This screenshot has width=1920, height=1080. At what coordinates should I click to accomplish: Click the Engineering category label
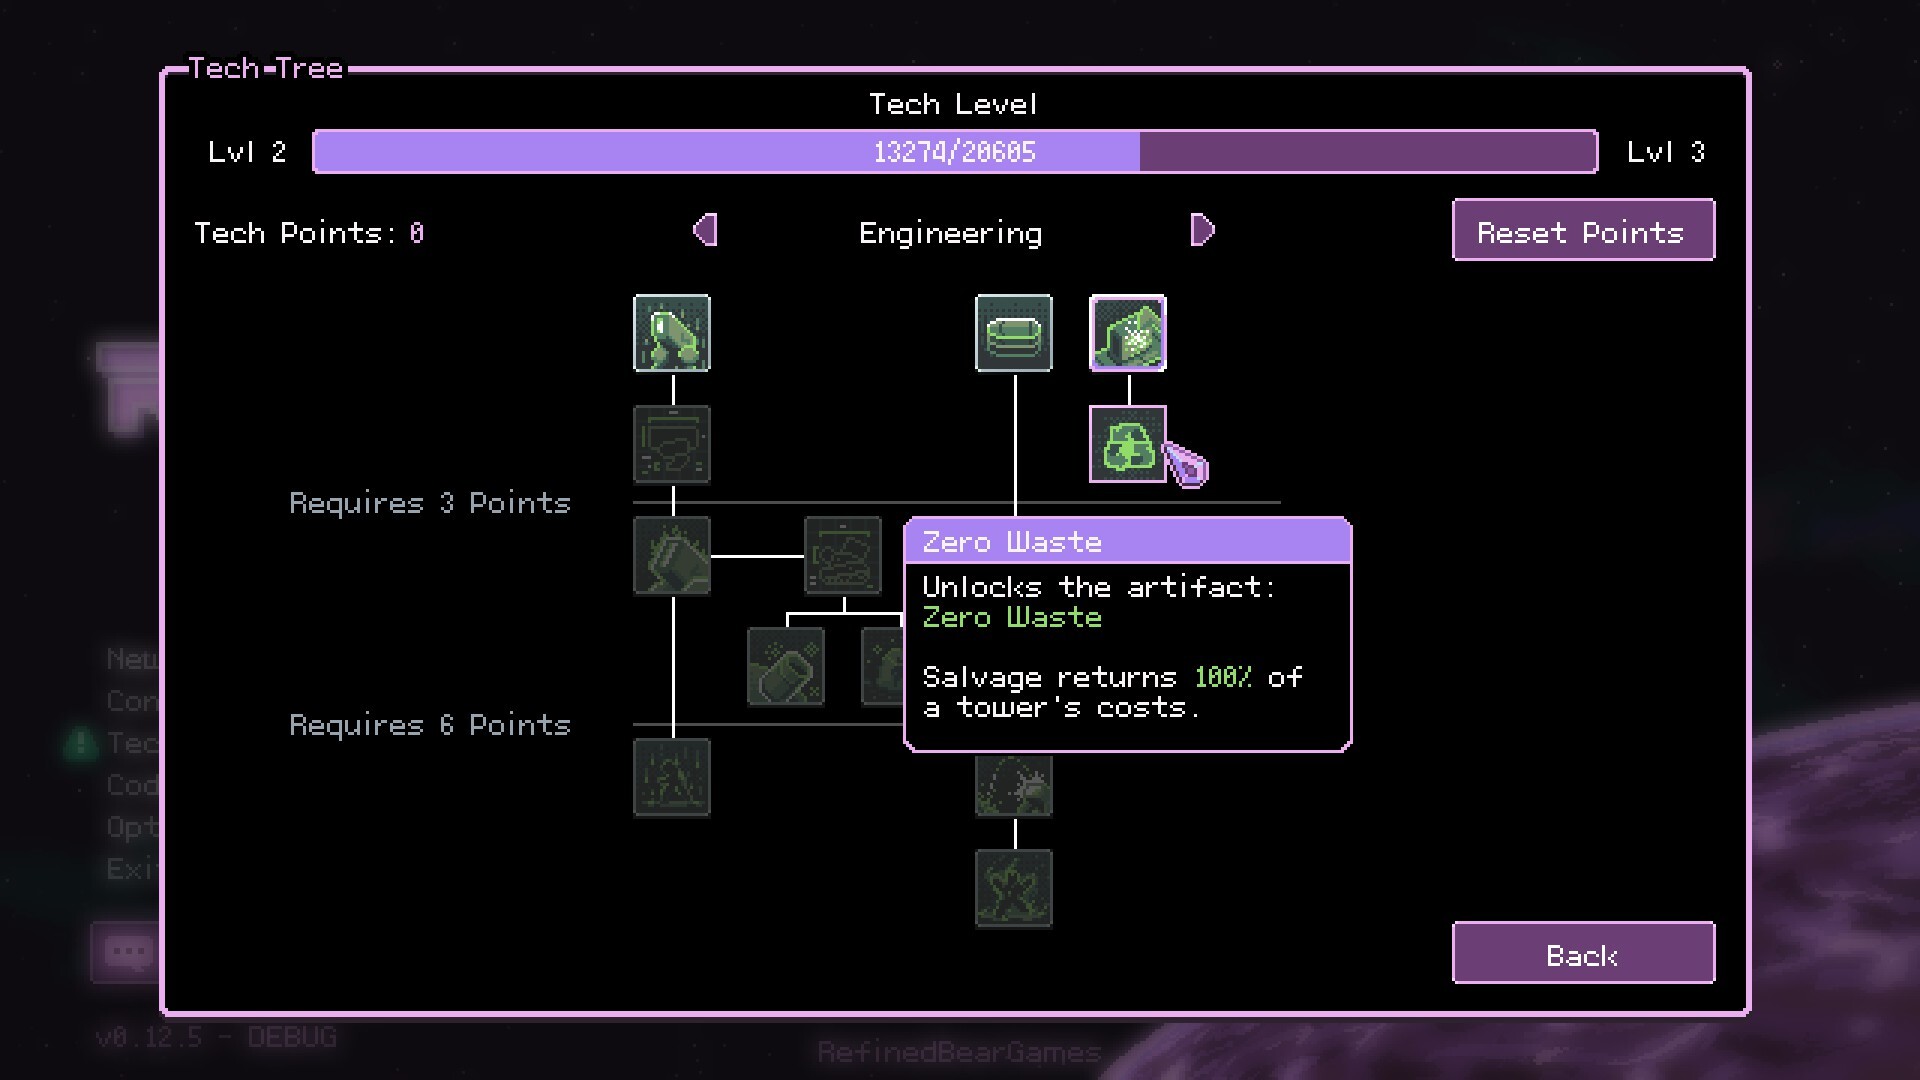(x=950, y=232)
